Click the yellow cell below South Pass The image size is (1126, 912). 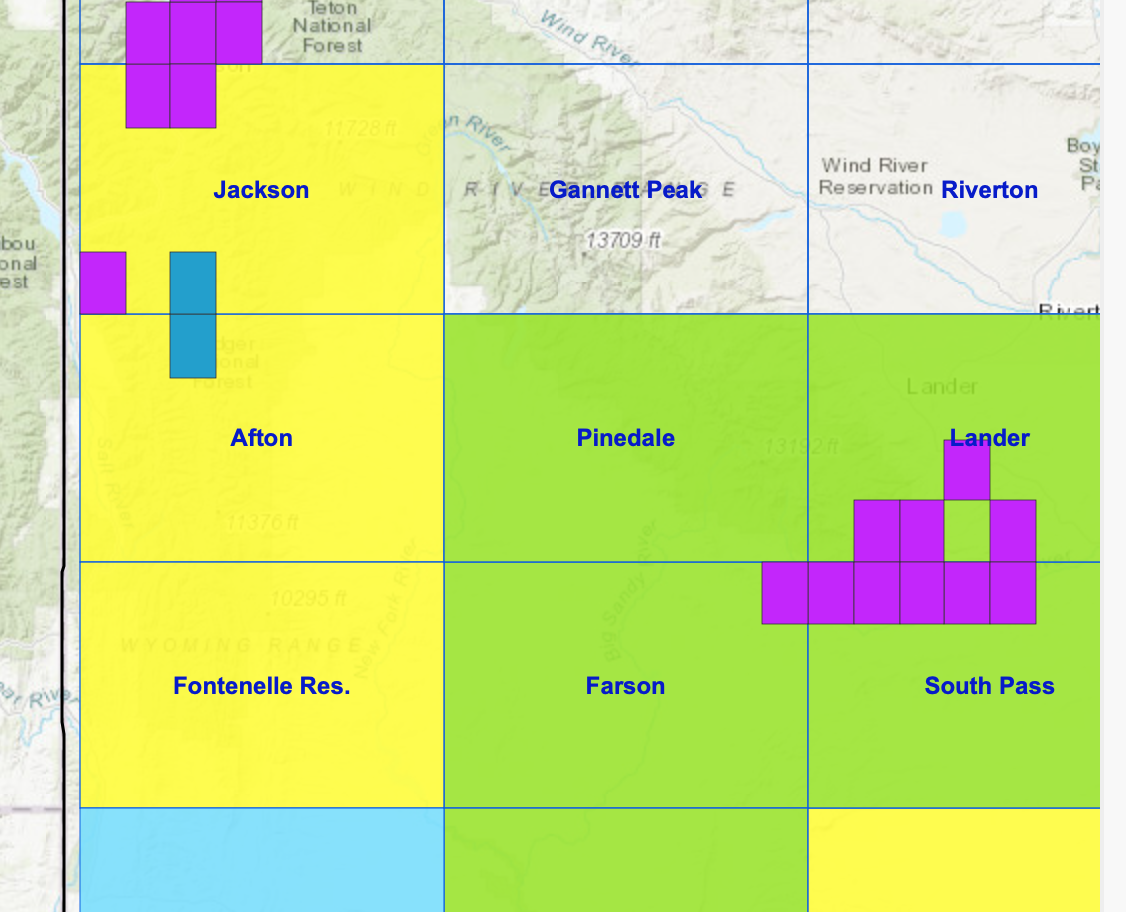[954, 859]
